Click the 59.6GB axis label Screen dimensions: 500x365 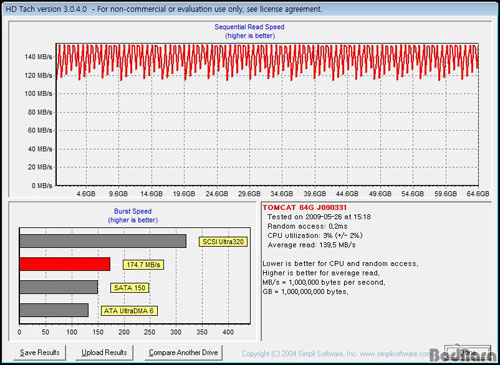tap(446, 194)
